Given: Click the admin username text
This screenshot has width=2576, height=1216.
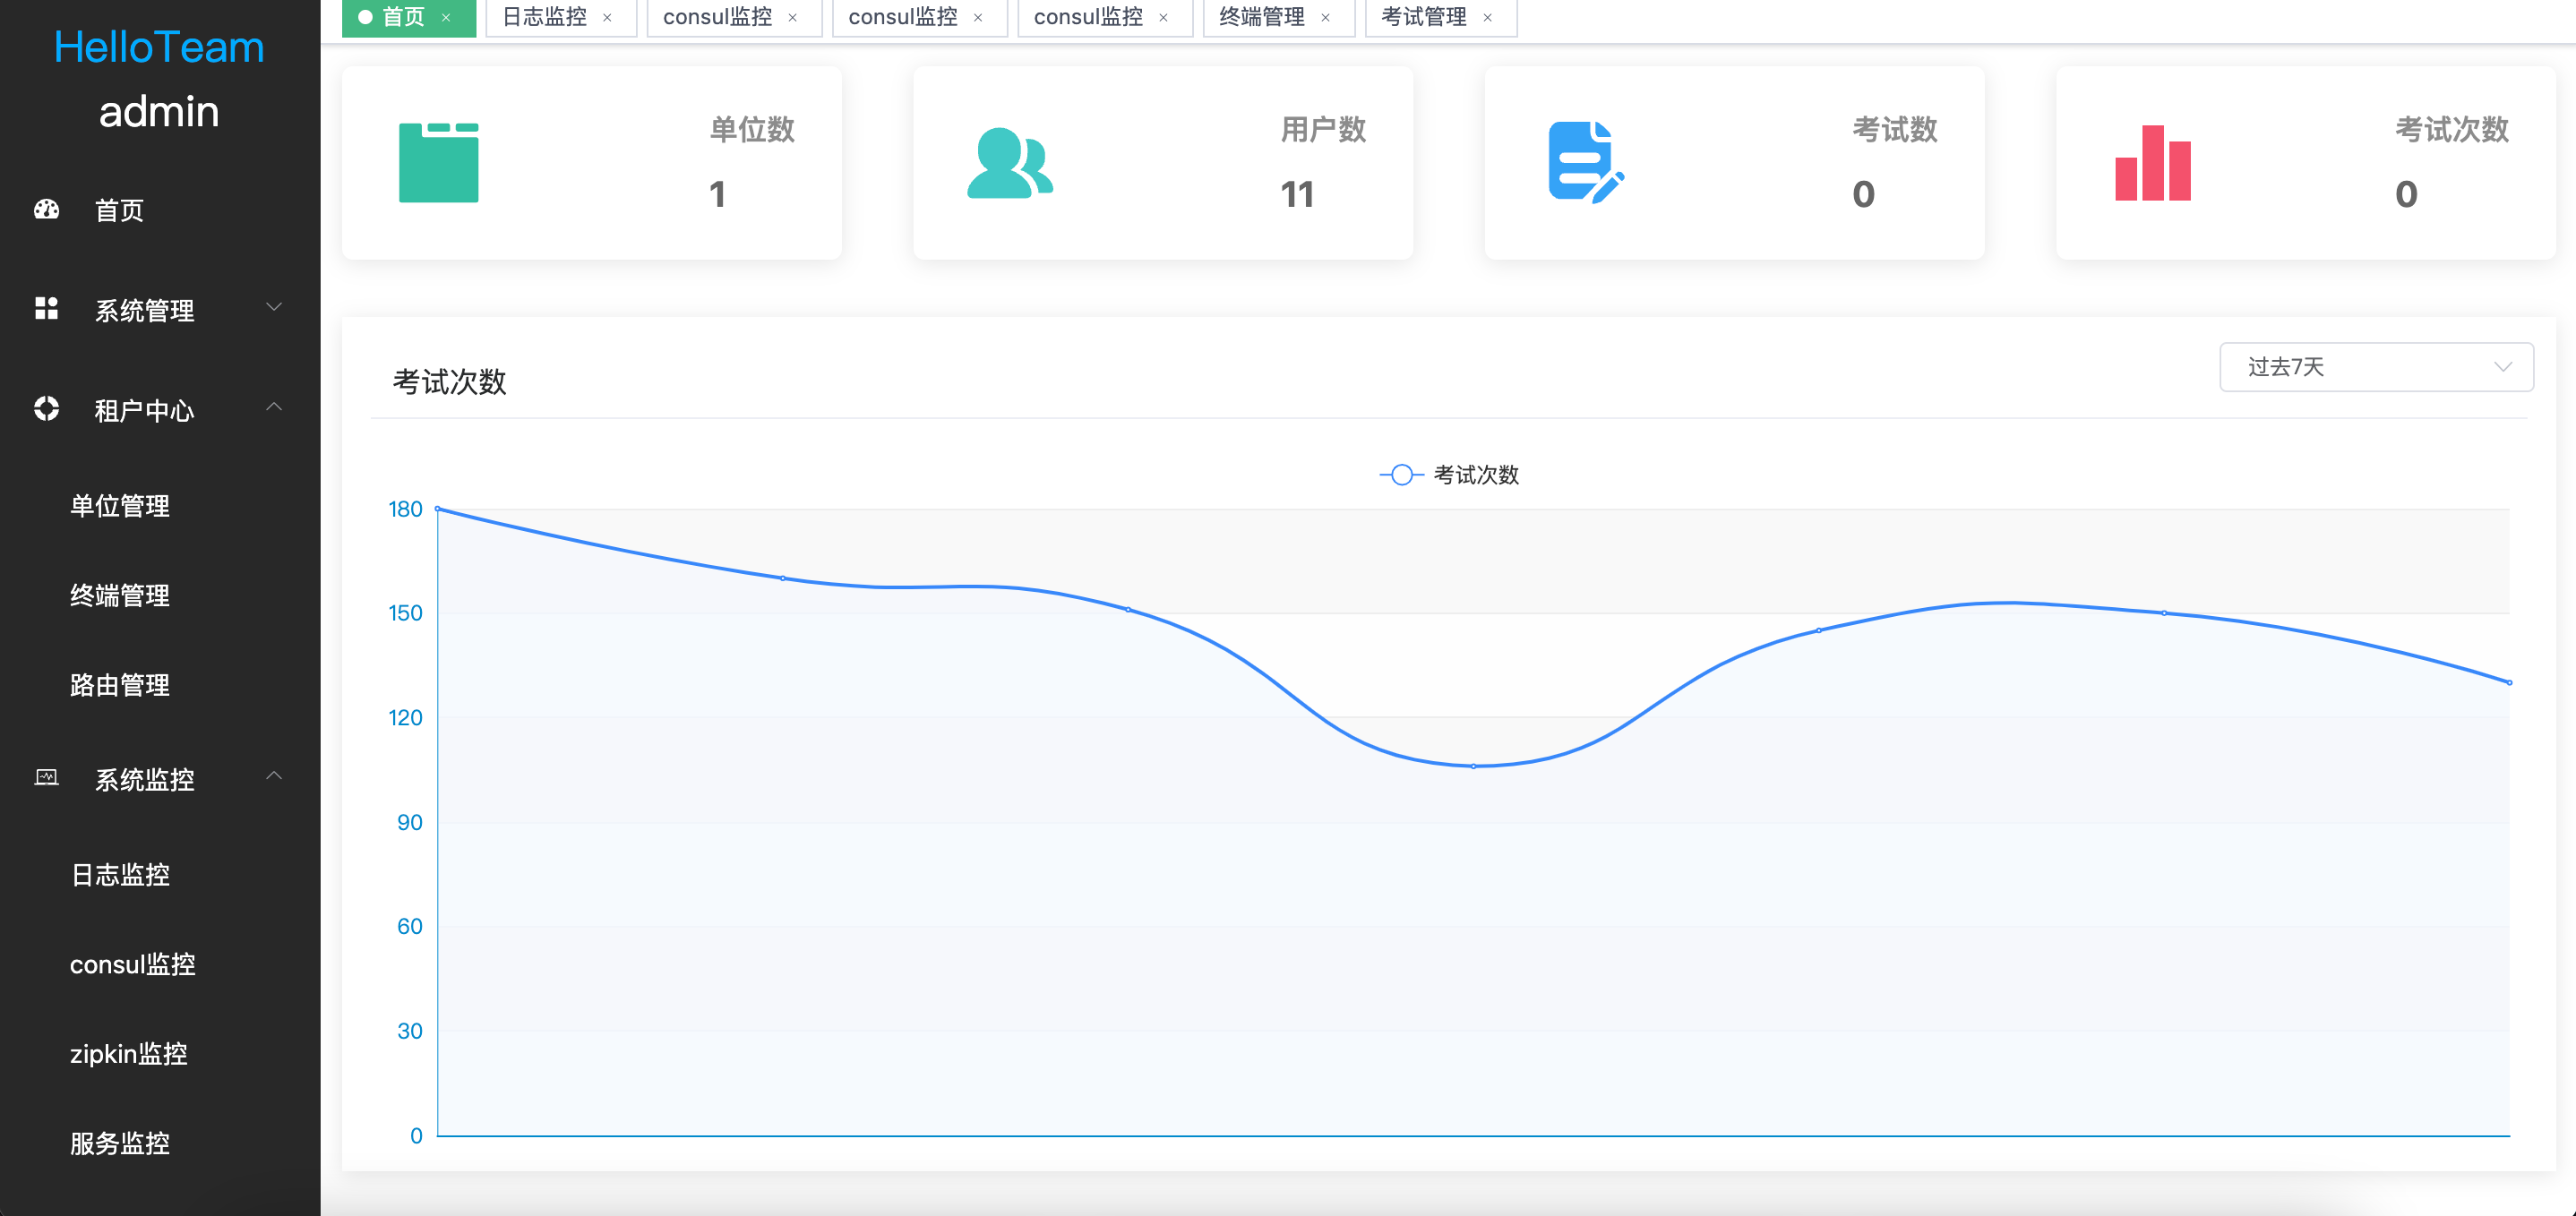Looking at the screenshot, I should [159, 111].
